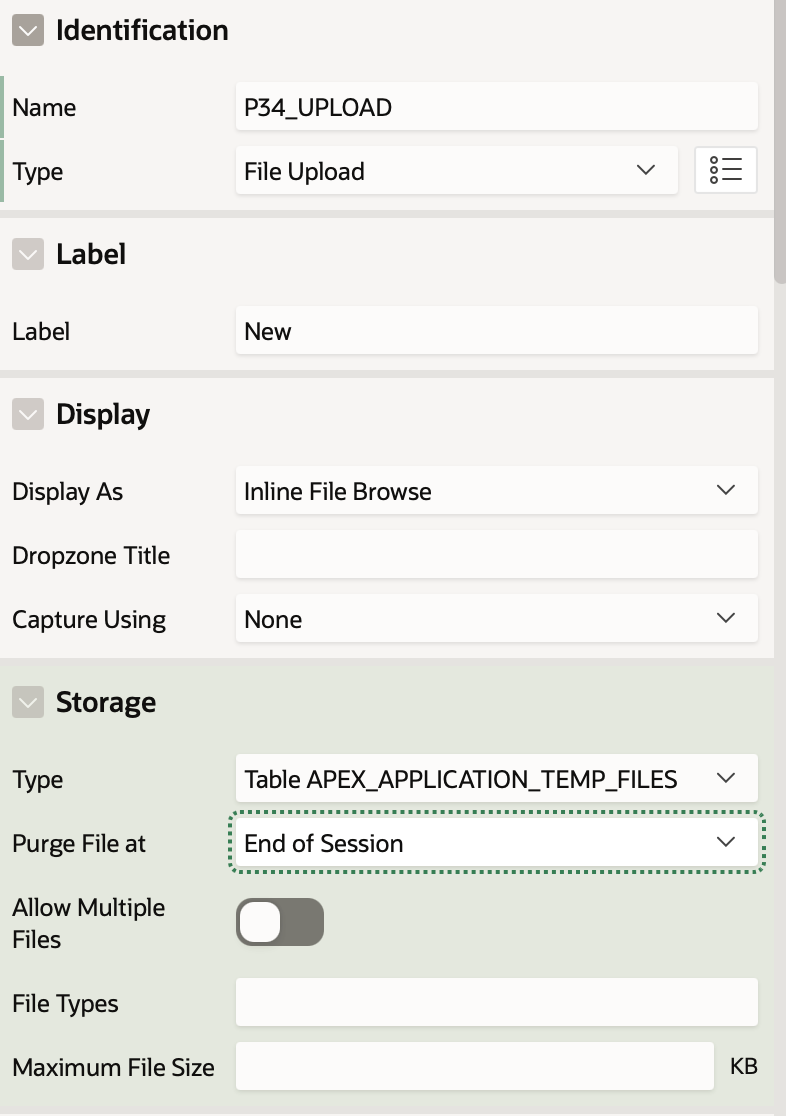Click the Purge File at property label

tap(79, 843)
